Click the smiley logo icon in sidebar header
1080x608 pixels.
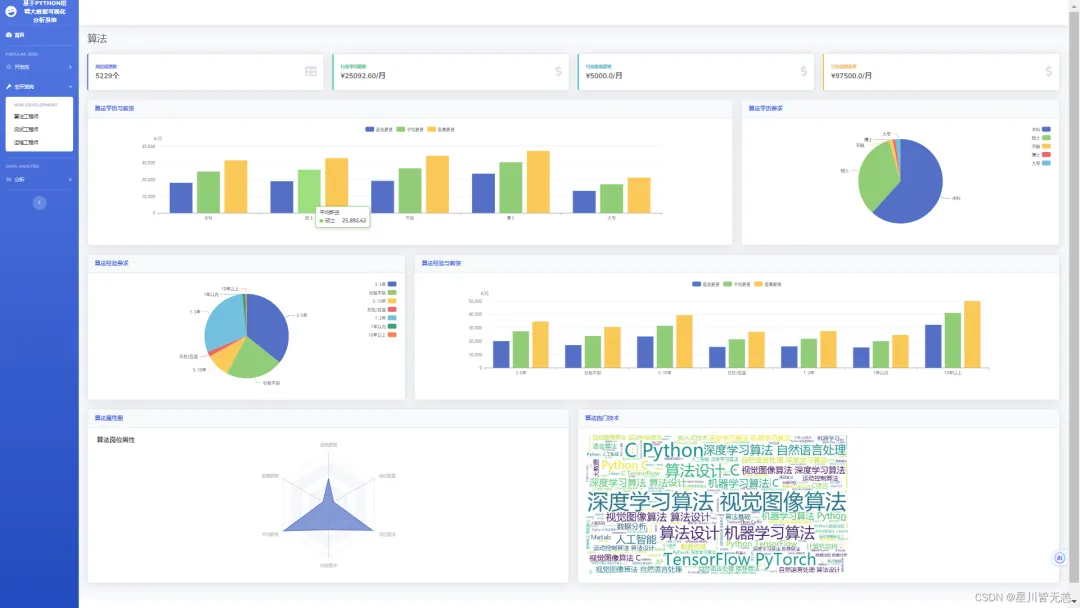[x=11, y=11]
